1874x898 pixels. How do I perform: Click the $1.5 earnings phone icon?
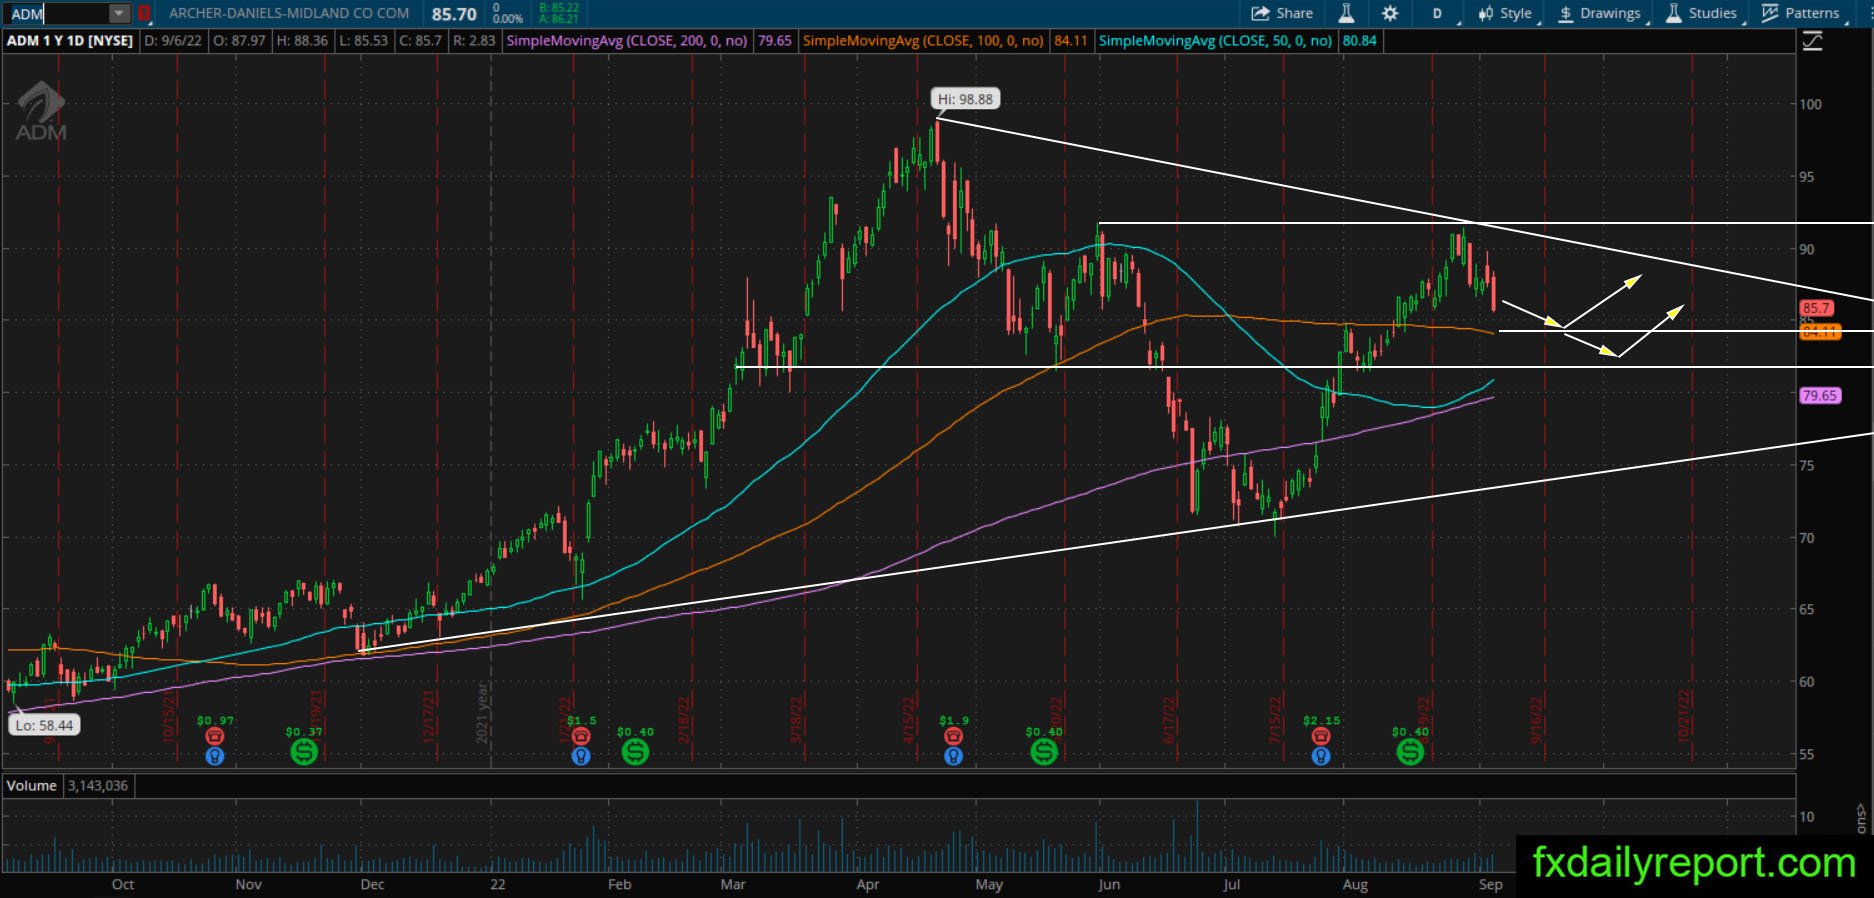click(581, 737)
